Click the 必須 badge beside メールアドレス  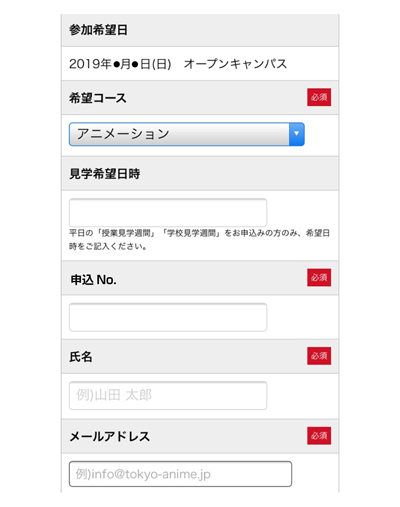(x=319, y=436)
